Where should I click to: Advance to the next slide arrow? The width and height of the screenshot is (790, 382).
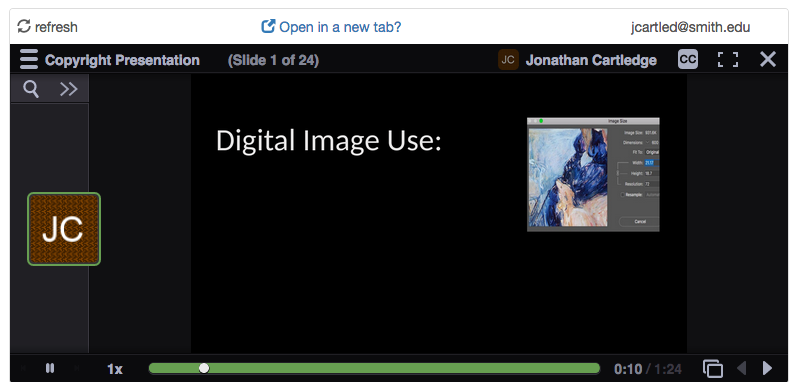[767, 368]
